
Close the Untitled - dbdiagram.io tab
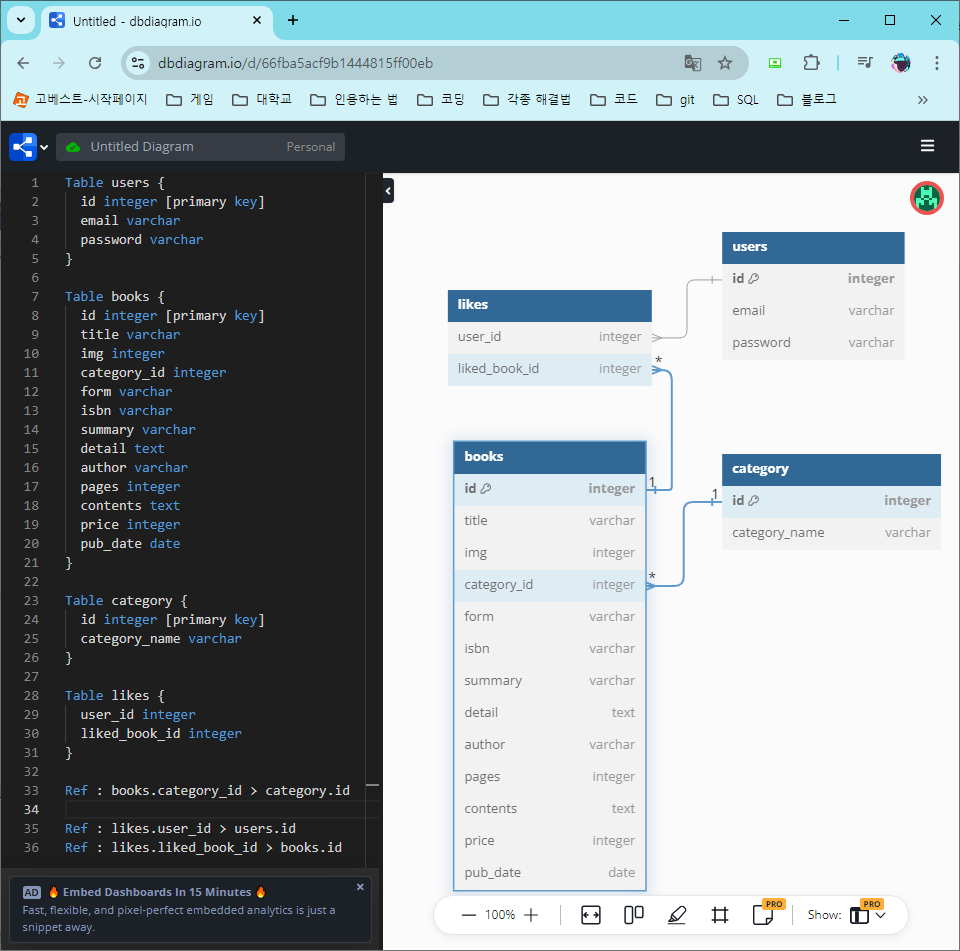pyautogui.click(x=257, y=21)
